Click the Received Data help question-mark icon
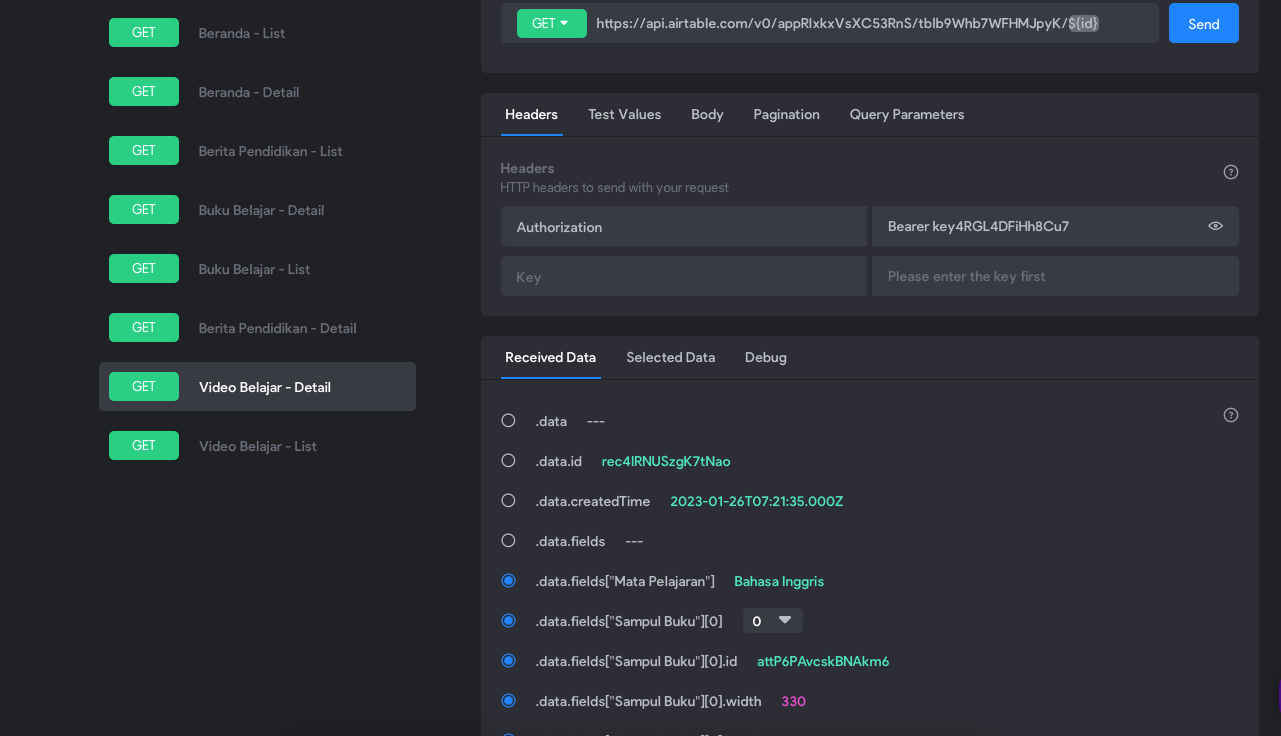1281x736 pixels. point(1231,415)
